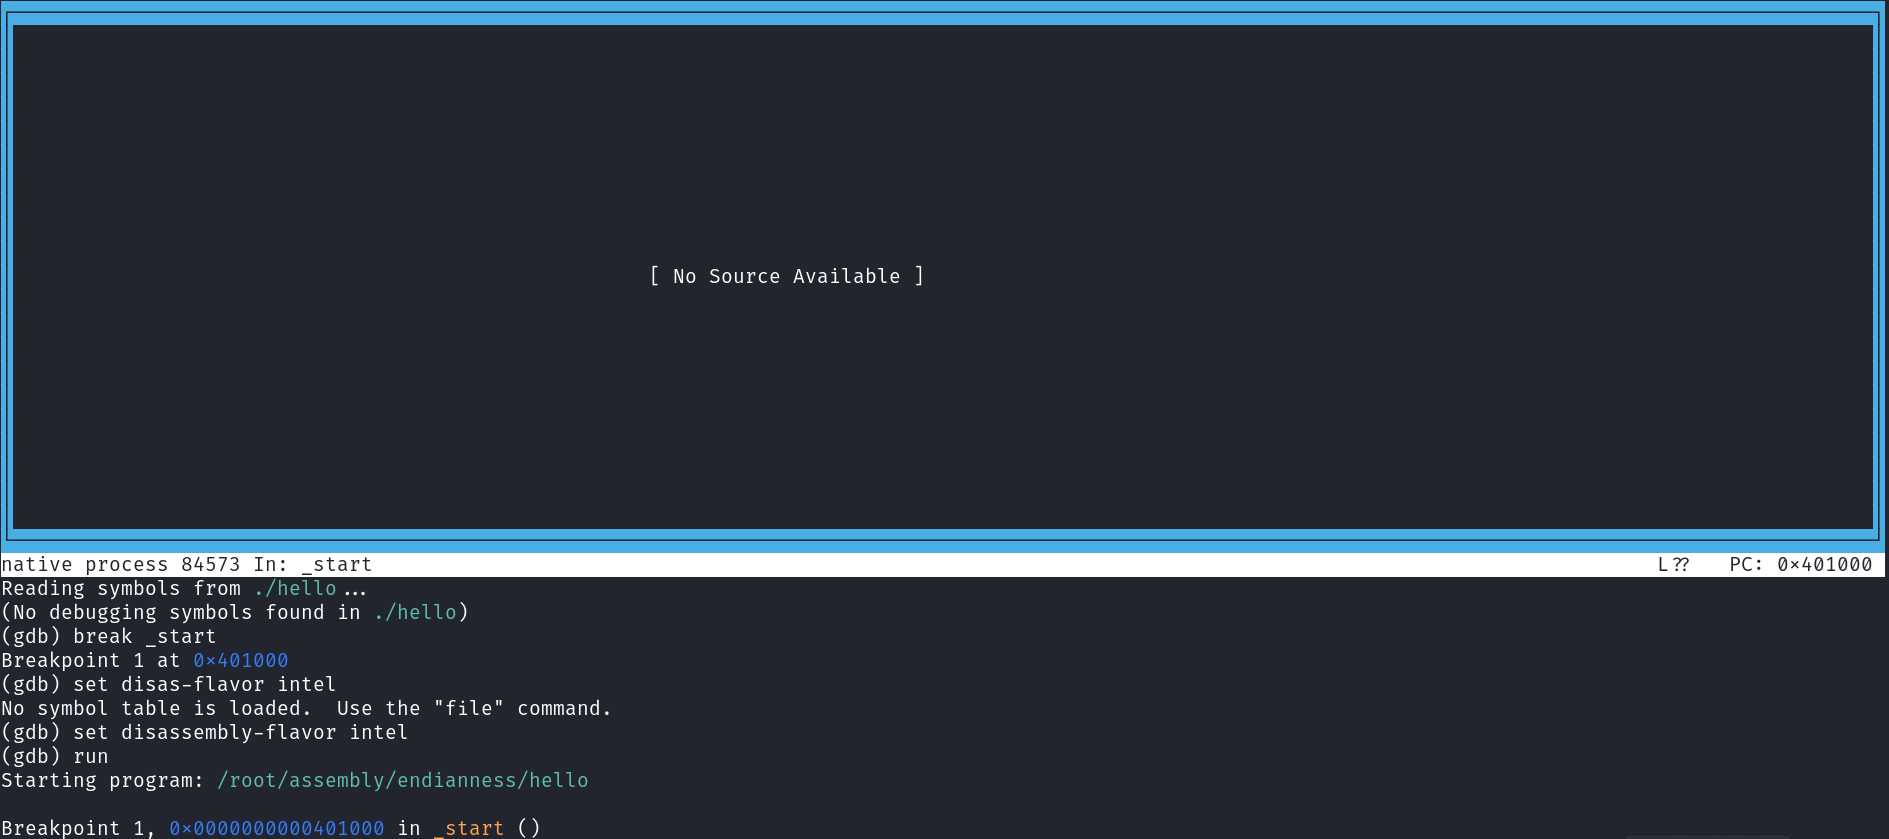Screen dimensions: 1889x839
Task: Click the "Starting program:" label
Action: (102, 781)
